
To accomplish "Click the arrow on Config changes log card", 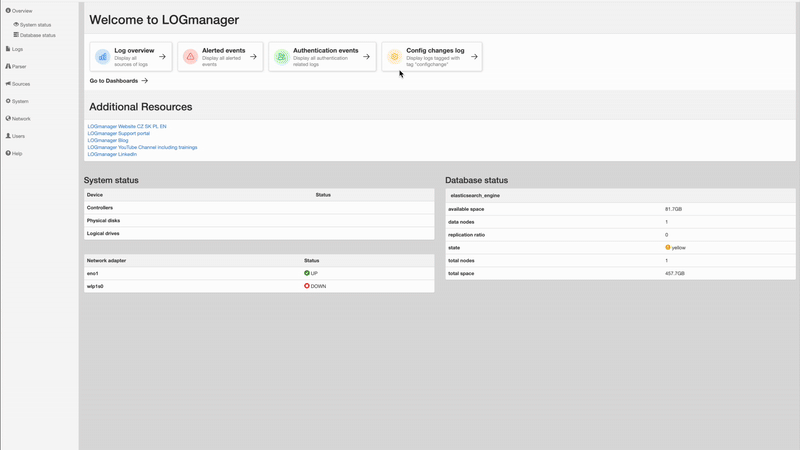I will (x=474, y=57).
